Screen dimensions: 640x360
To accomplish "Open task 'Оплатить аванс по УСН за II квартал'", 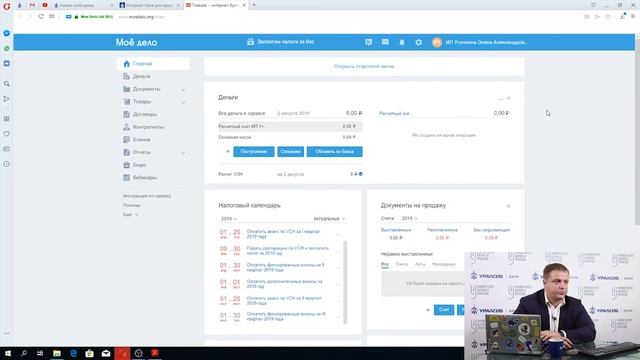I will point(284,300).
